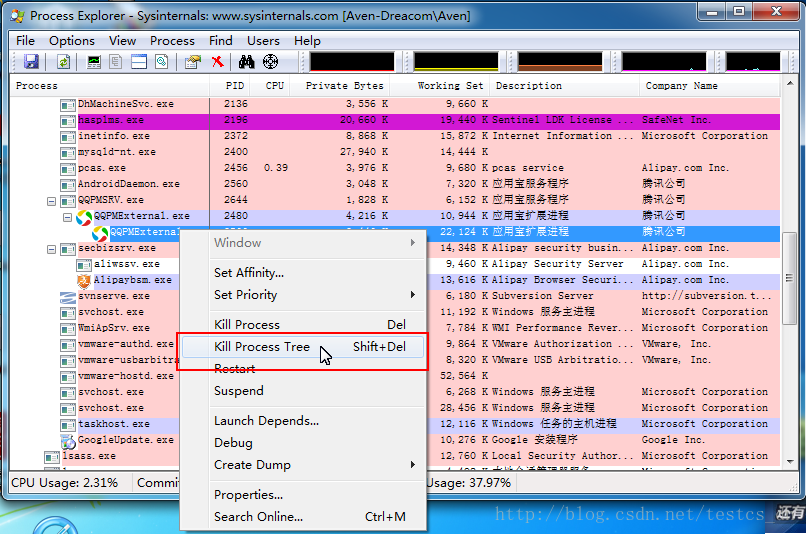Choose Debug from context menu
Viewport: 806px width, 534px height.
(x=303, y=443)
